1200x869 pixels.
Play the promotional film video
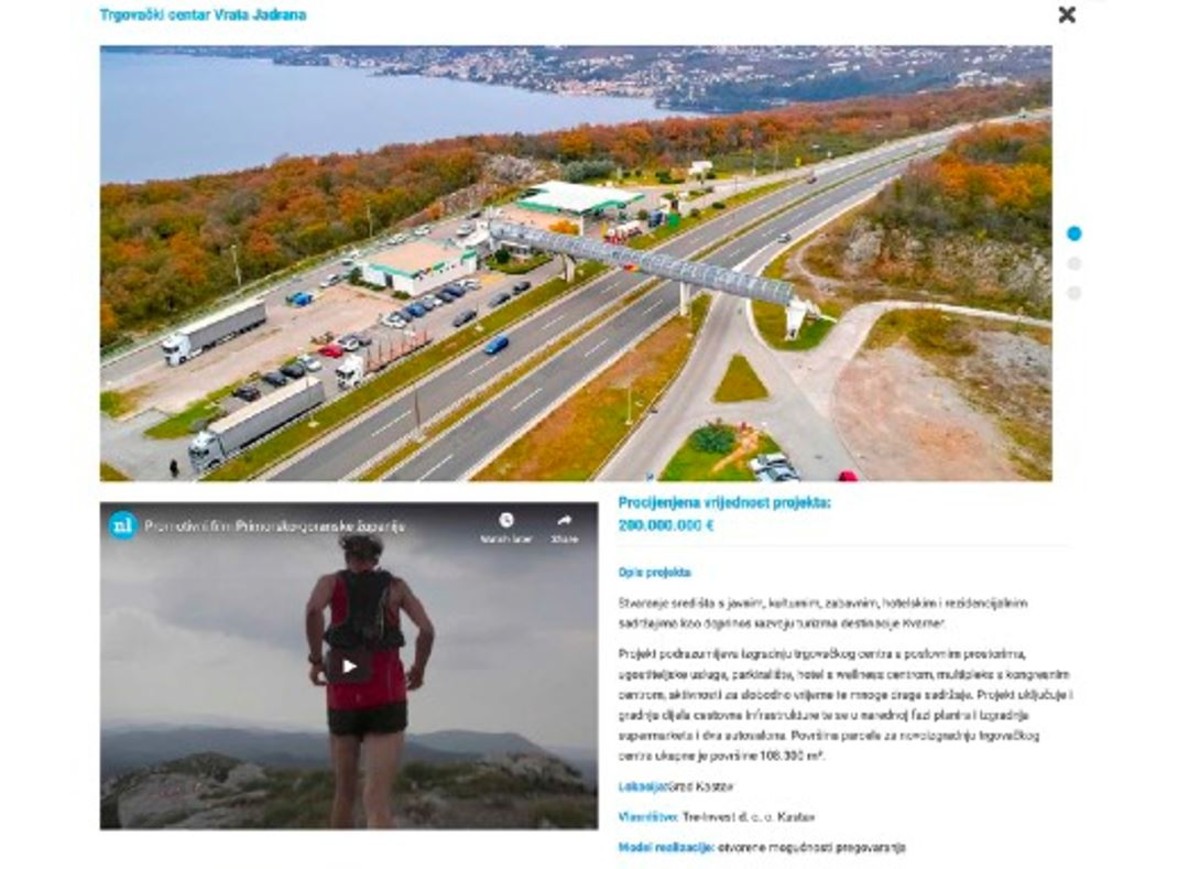[349, 665]
